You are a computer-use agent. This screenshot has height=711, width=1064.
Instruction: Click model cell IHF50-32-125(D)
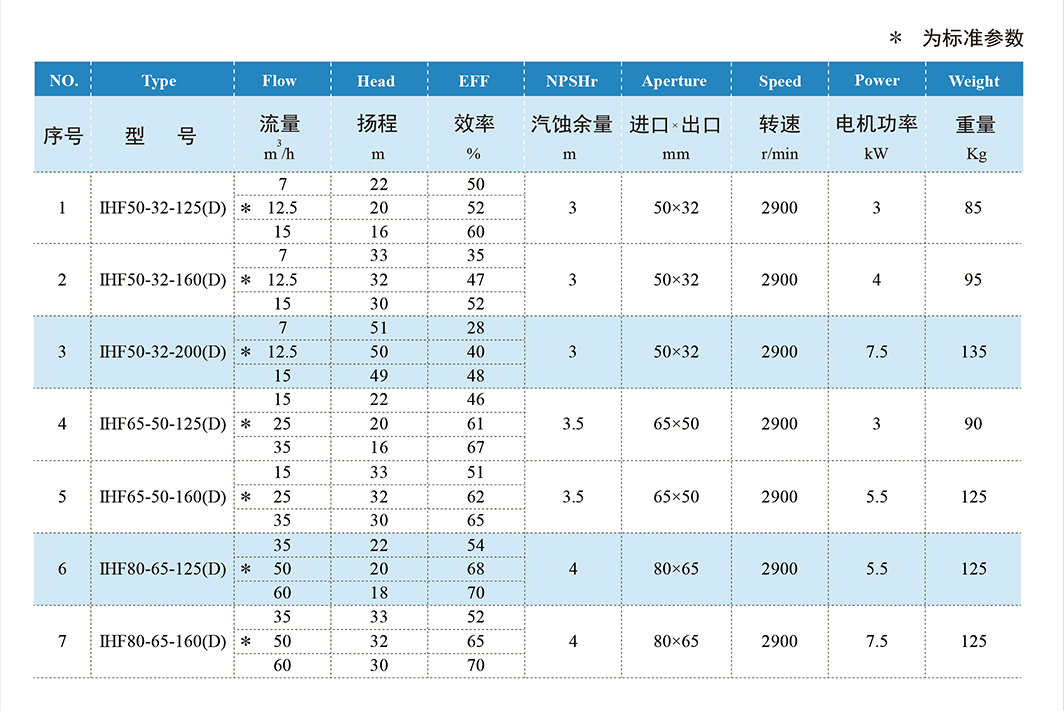163,208
